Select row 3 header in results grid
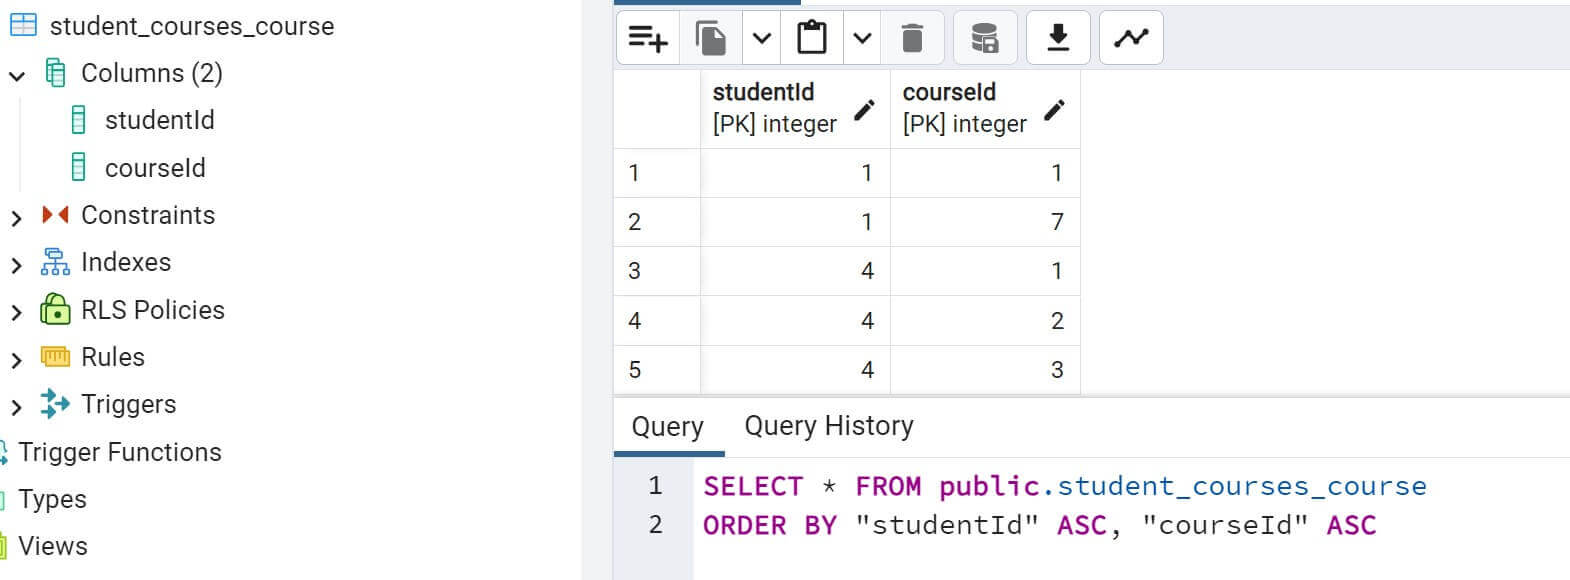The height and width of the screenshot is (580, 1570). (657, 271)
